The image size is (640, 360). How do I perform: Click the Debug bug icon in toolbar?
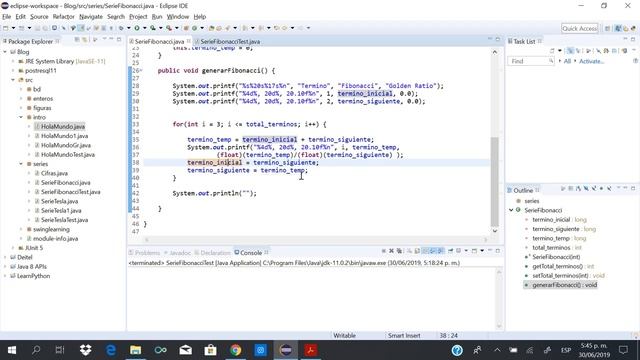click(x=121, y=28)
